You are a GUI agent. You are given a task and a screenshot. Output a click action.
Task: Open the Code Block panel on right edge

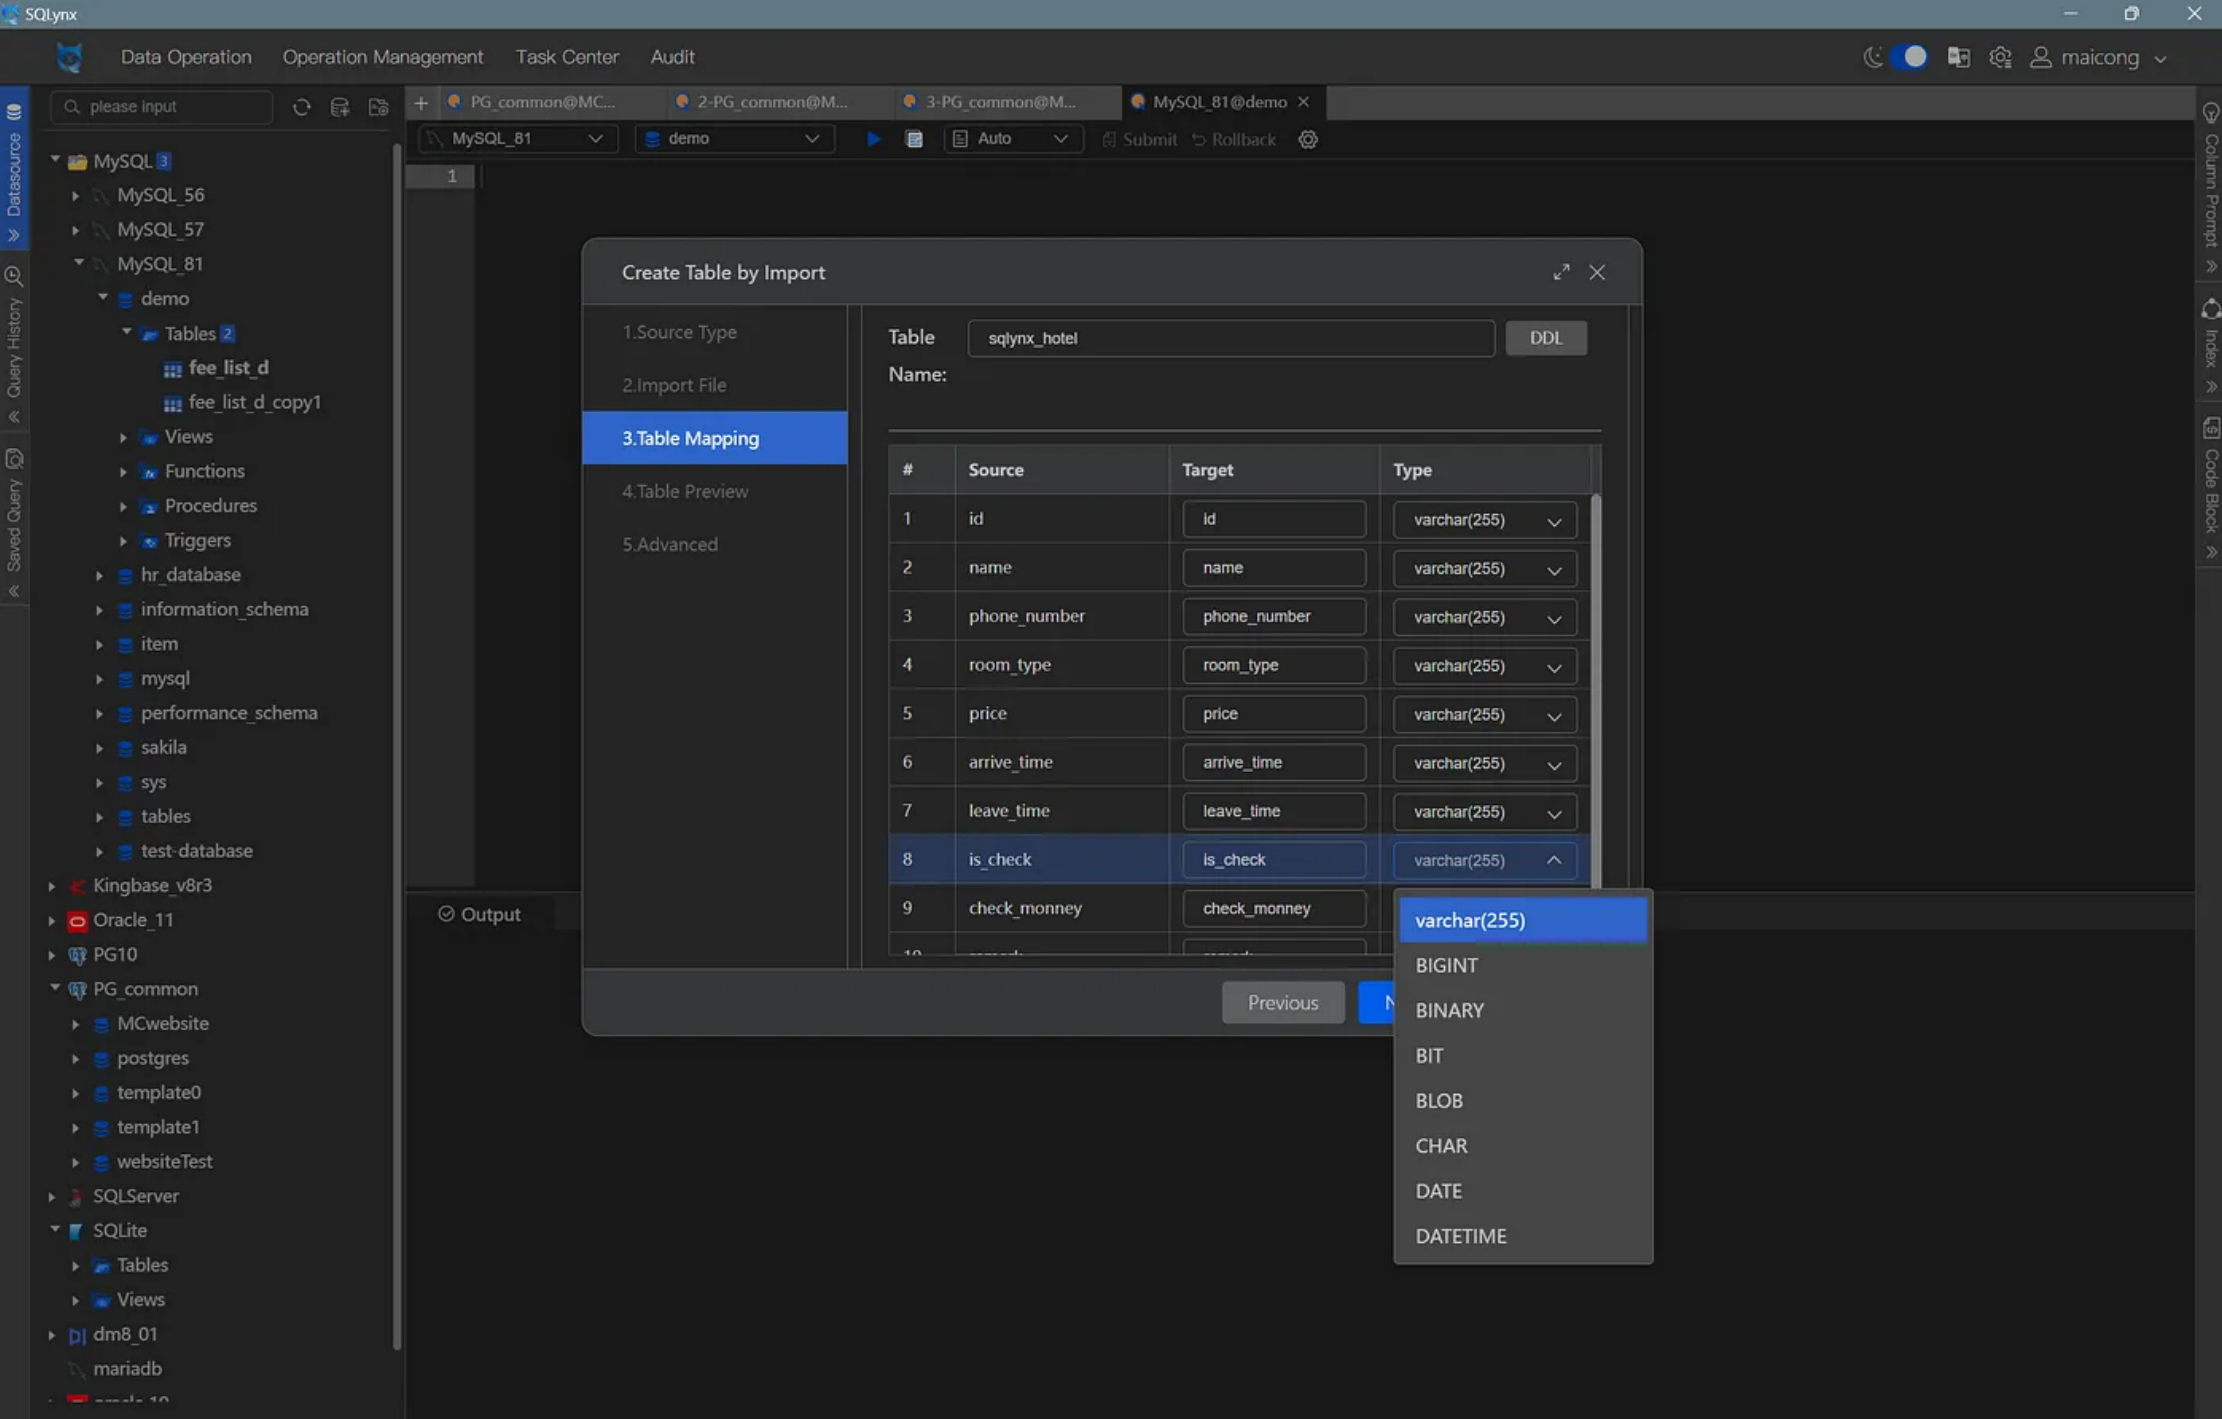point(2210,480)
